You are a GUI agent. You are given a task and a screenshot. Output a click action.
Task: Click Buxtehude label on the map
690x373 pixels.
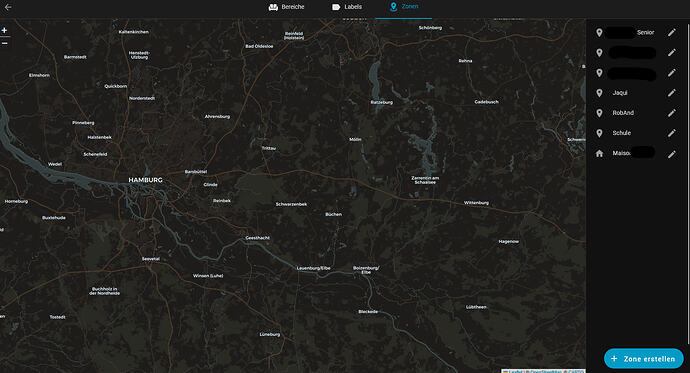pos(54,218)
